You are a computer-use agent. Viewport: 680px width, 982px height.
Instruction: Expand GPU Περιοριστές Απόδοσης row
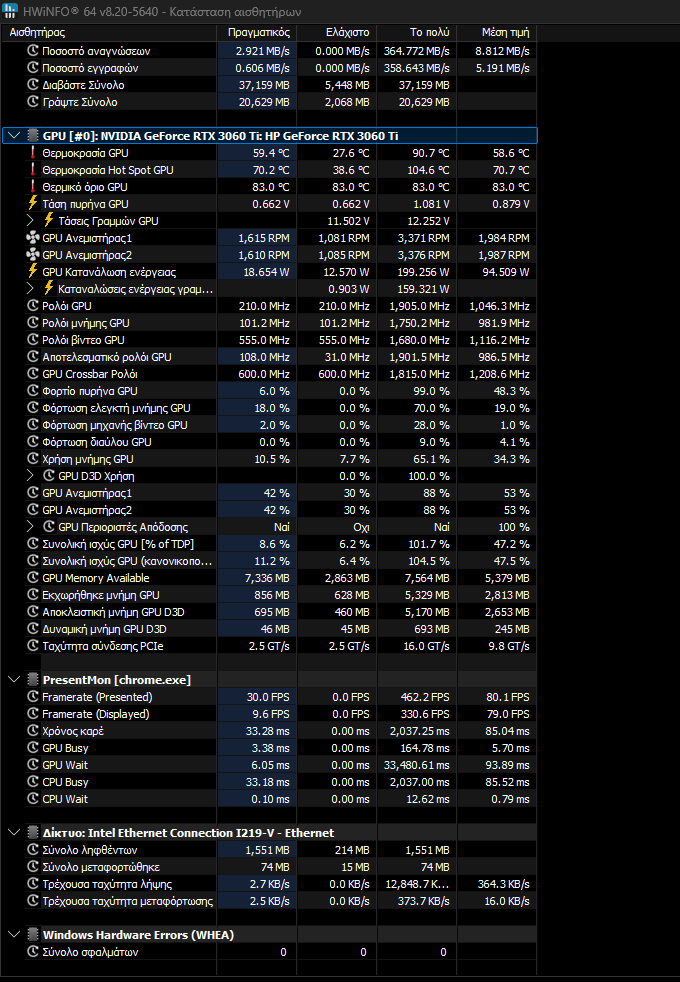click(x=30, y=527)
